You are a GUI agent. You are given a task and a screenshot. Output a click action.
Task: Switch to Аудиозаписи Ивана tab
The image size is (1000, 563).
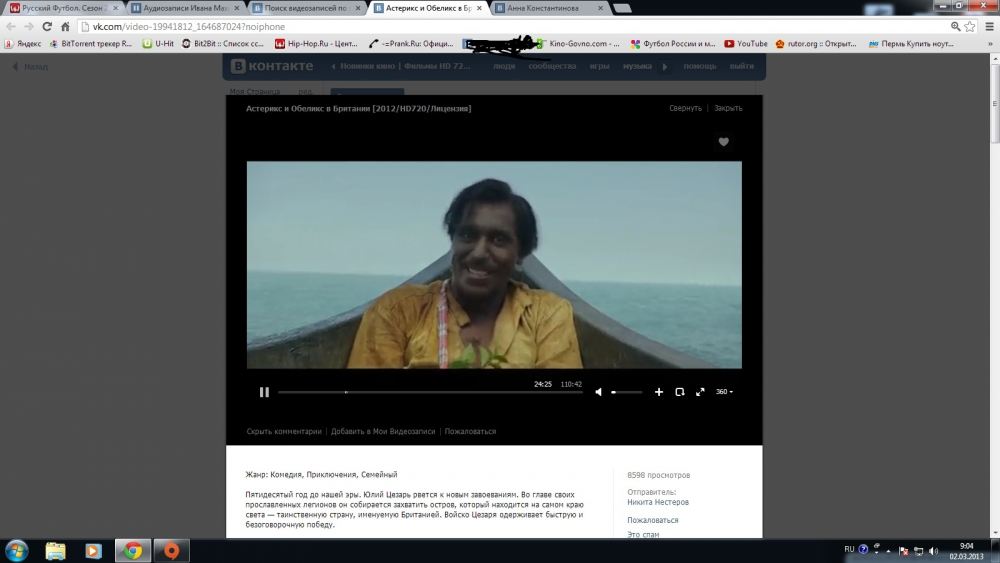pos(185,8)
